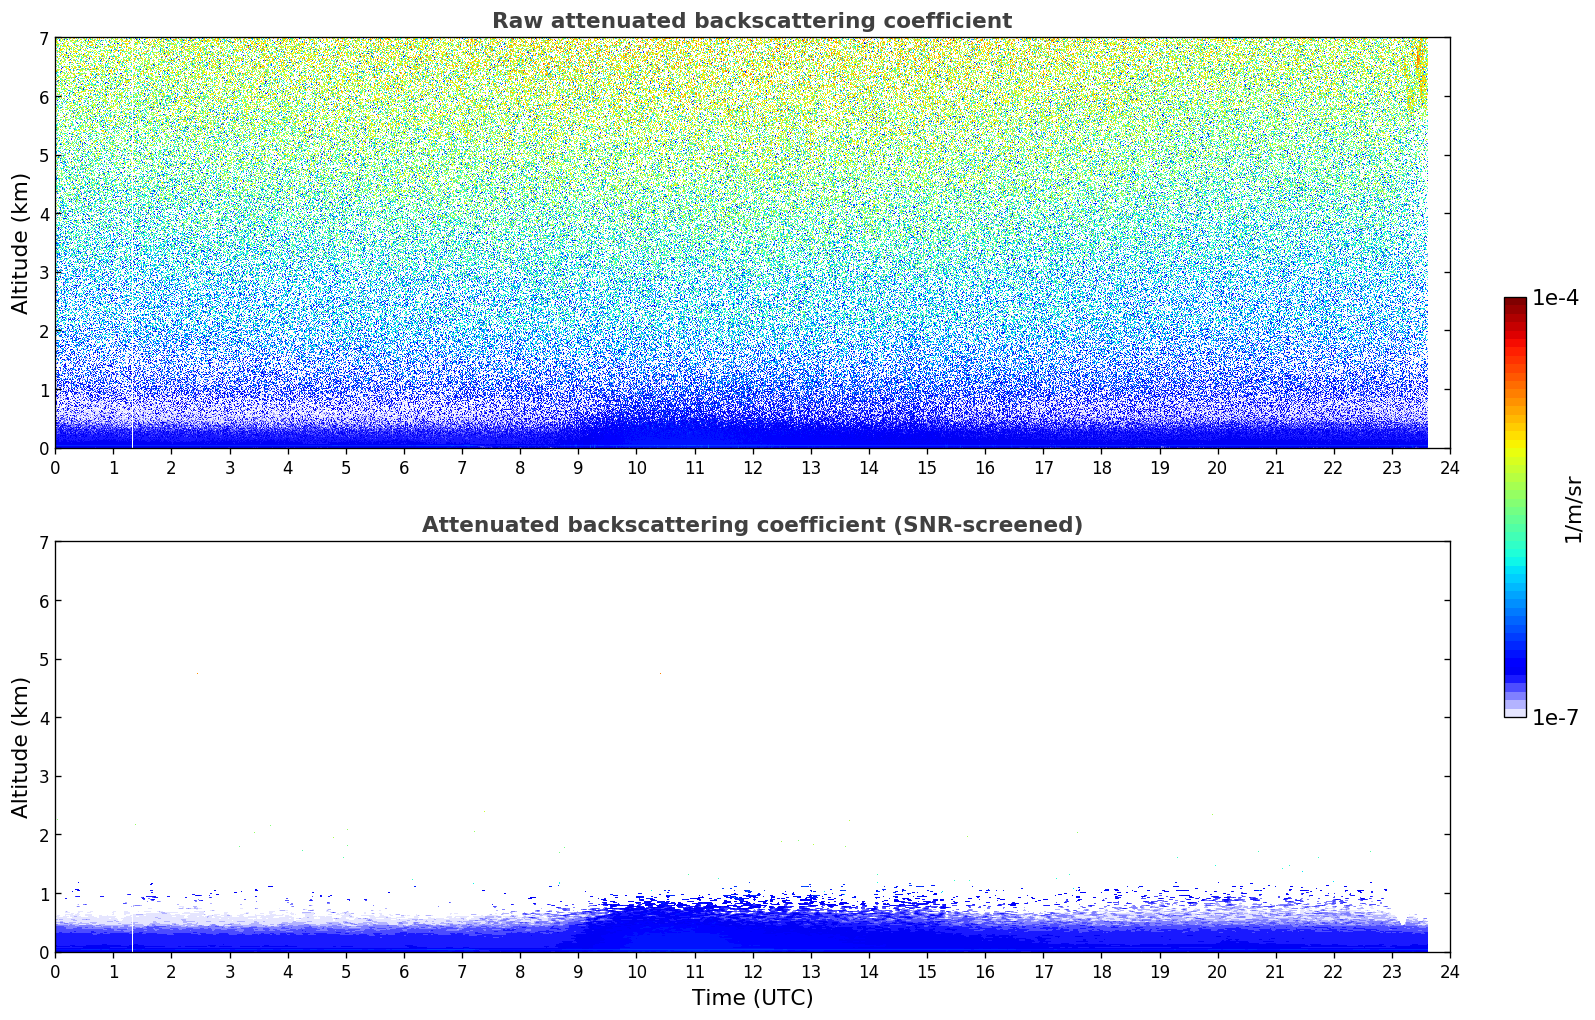Click the rainbow colorbar scale
Viewport: 1595px width, 1020px height.
pyautogui.click(x=1515, y=507)
